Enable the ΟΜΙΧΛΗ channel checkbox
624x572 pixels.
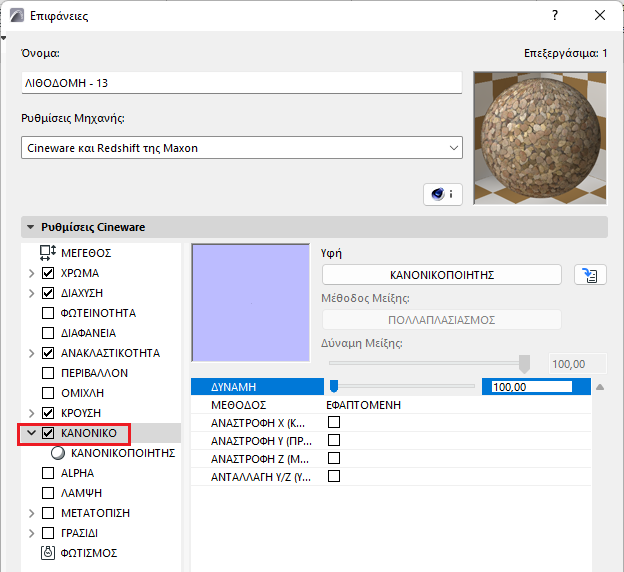(48, 393)
